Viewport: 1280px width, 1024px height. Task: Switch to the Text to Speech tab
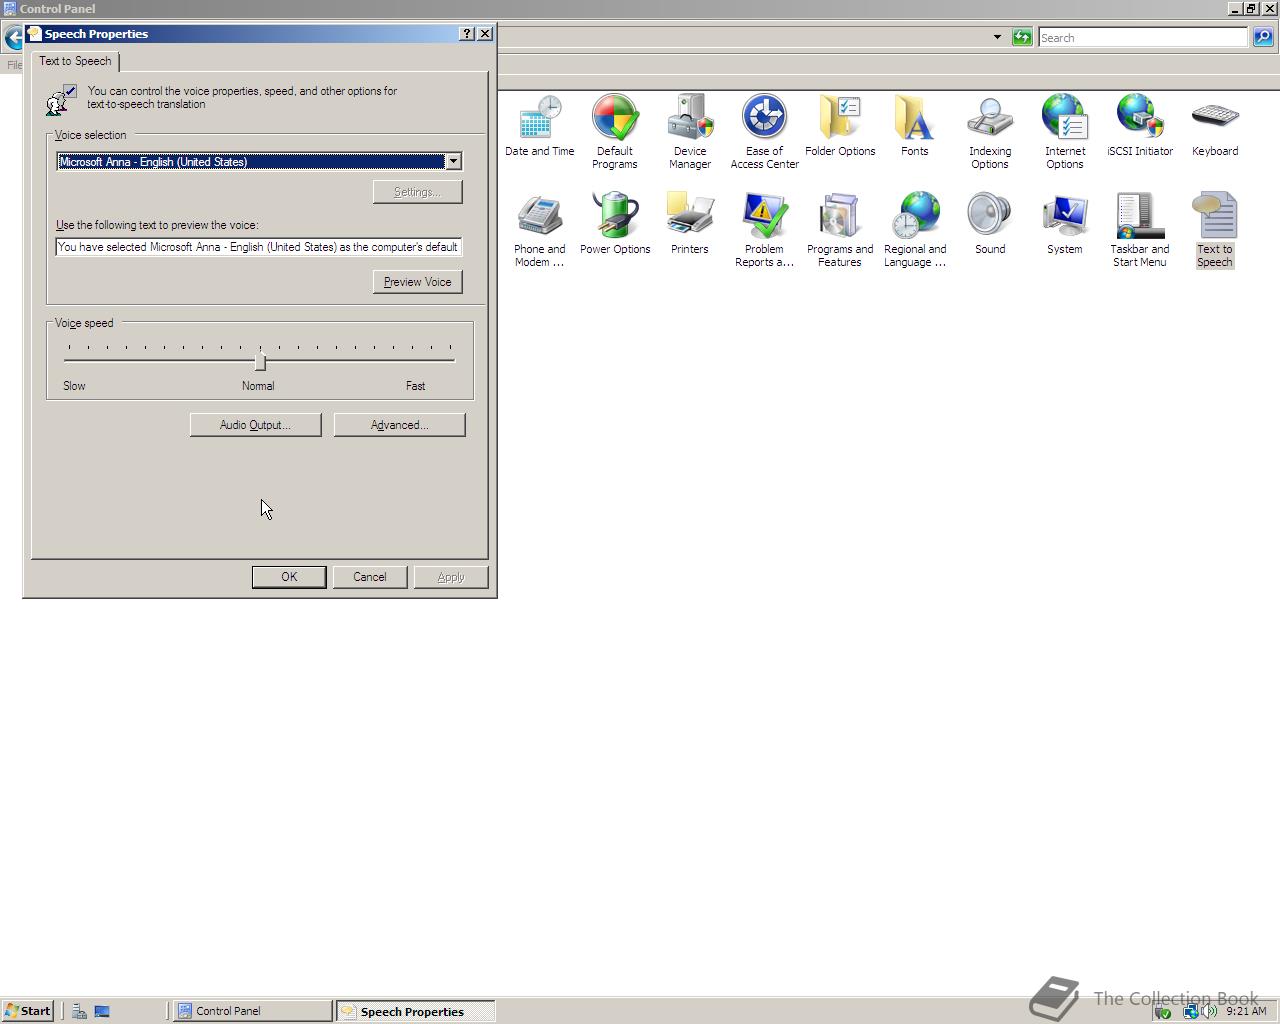tap(75, 61)
